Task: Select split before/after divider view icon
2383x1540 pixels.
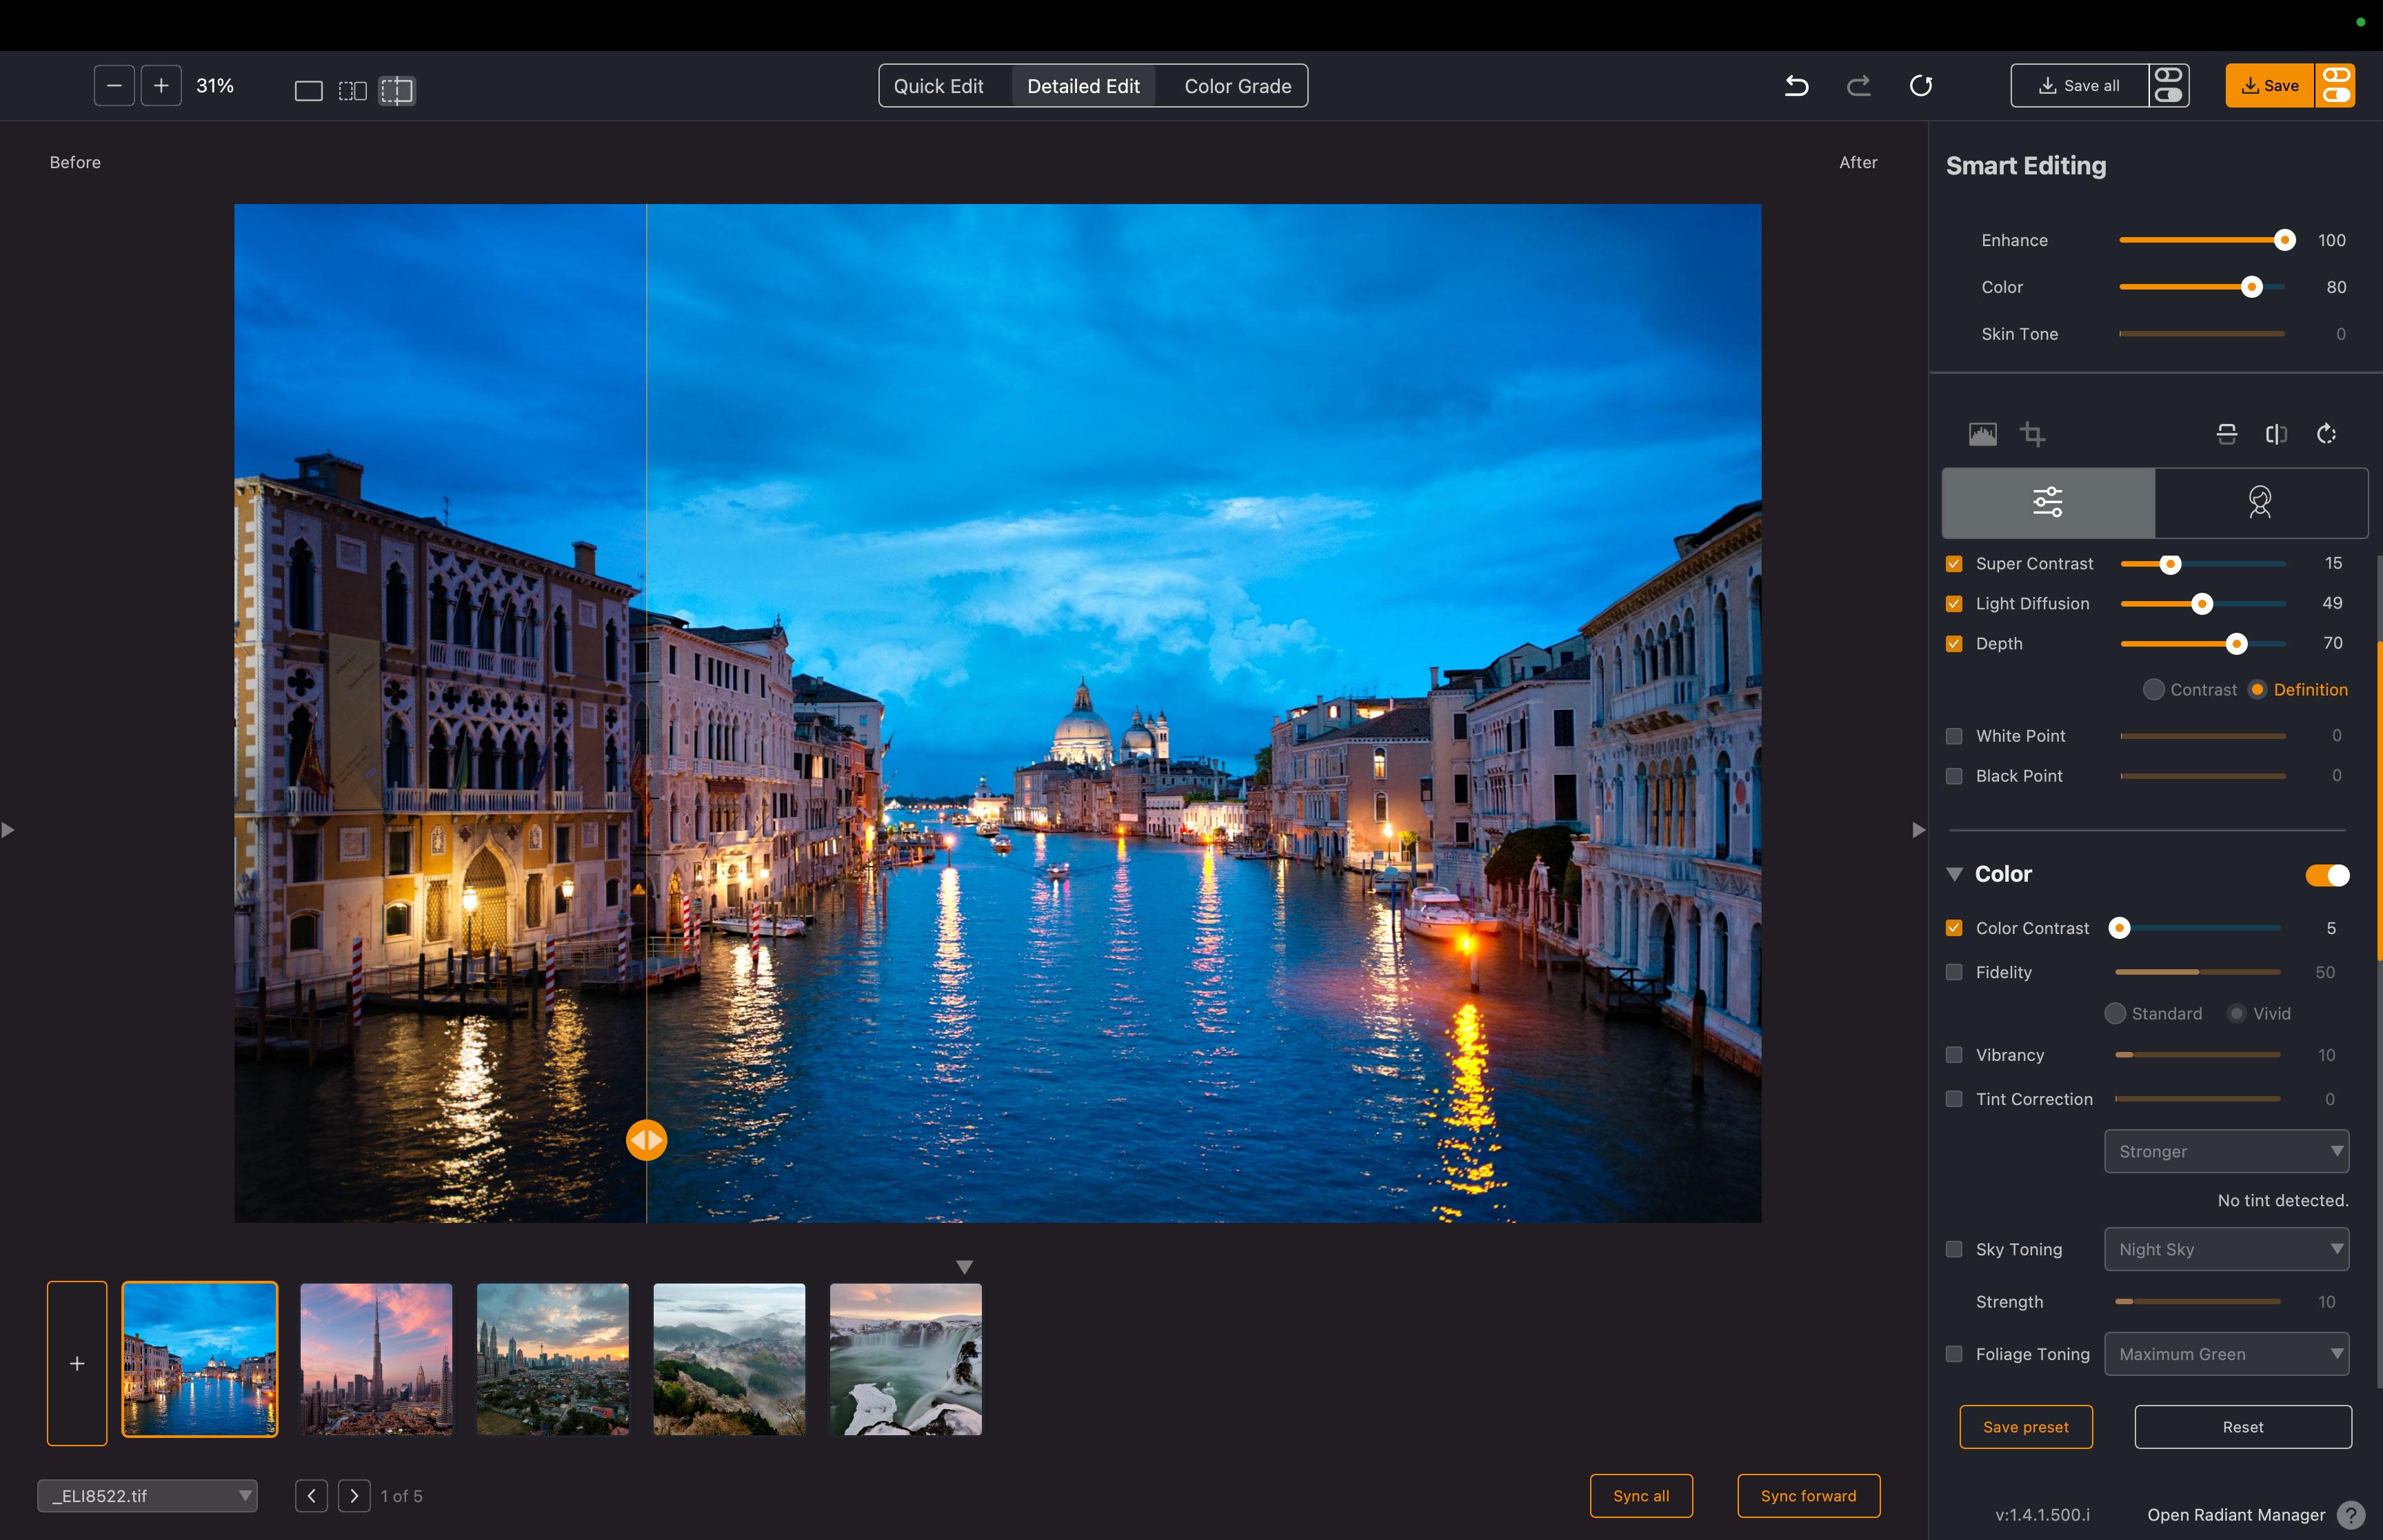Action: click(397, 91)
